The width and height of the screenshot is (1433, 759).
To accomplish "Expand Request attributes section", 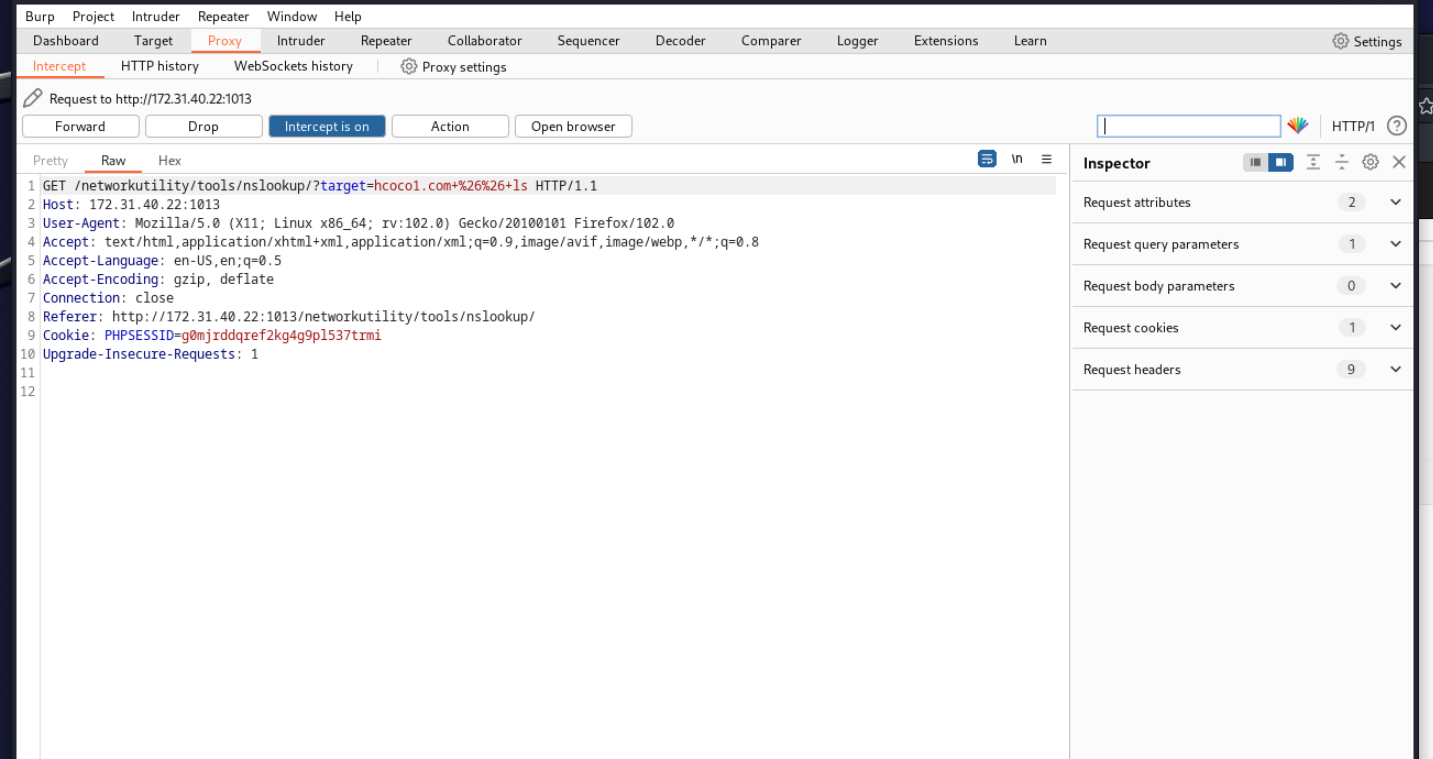I will 1243,202.
